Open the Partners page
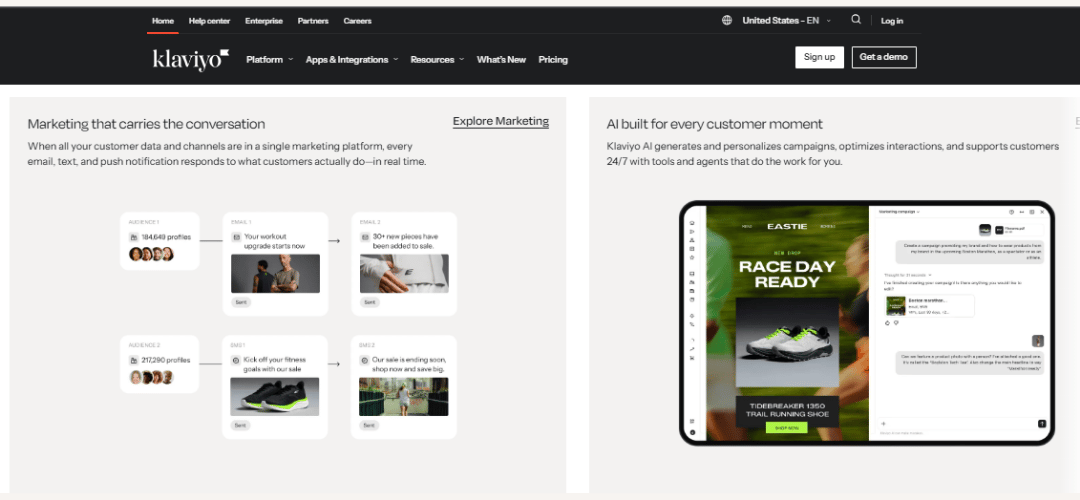 pos(313,21)
